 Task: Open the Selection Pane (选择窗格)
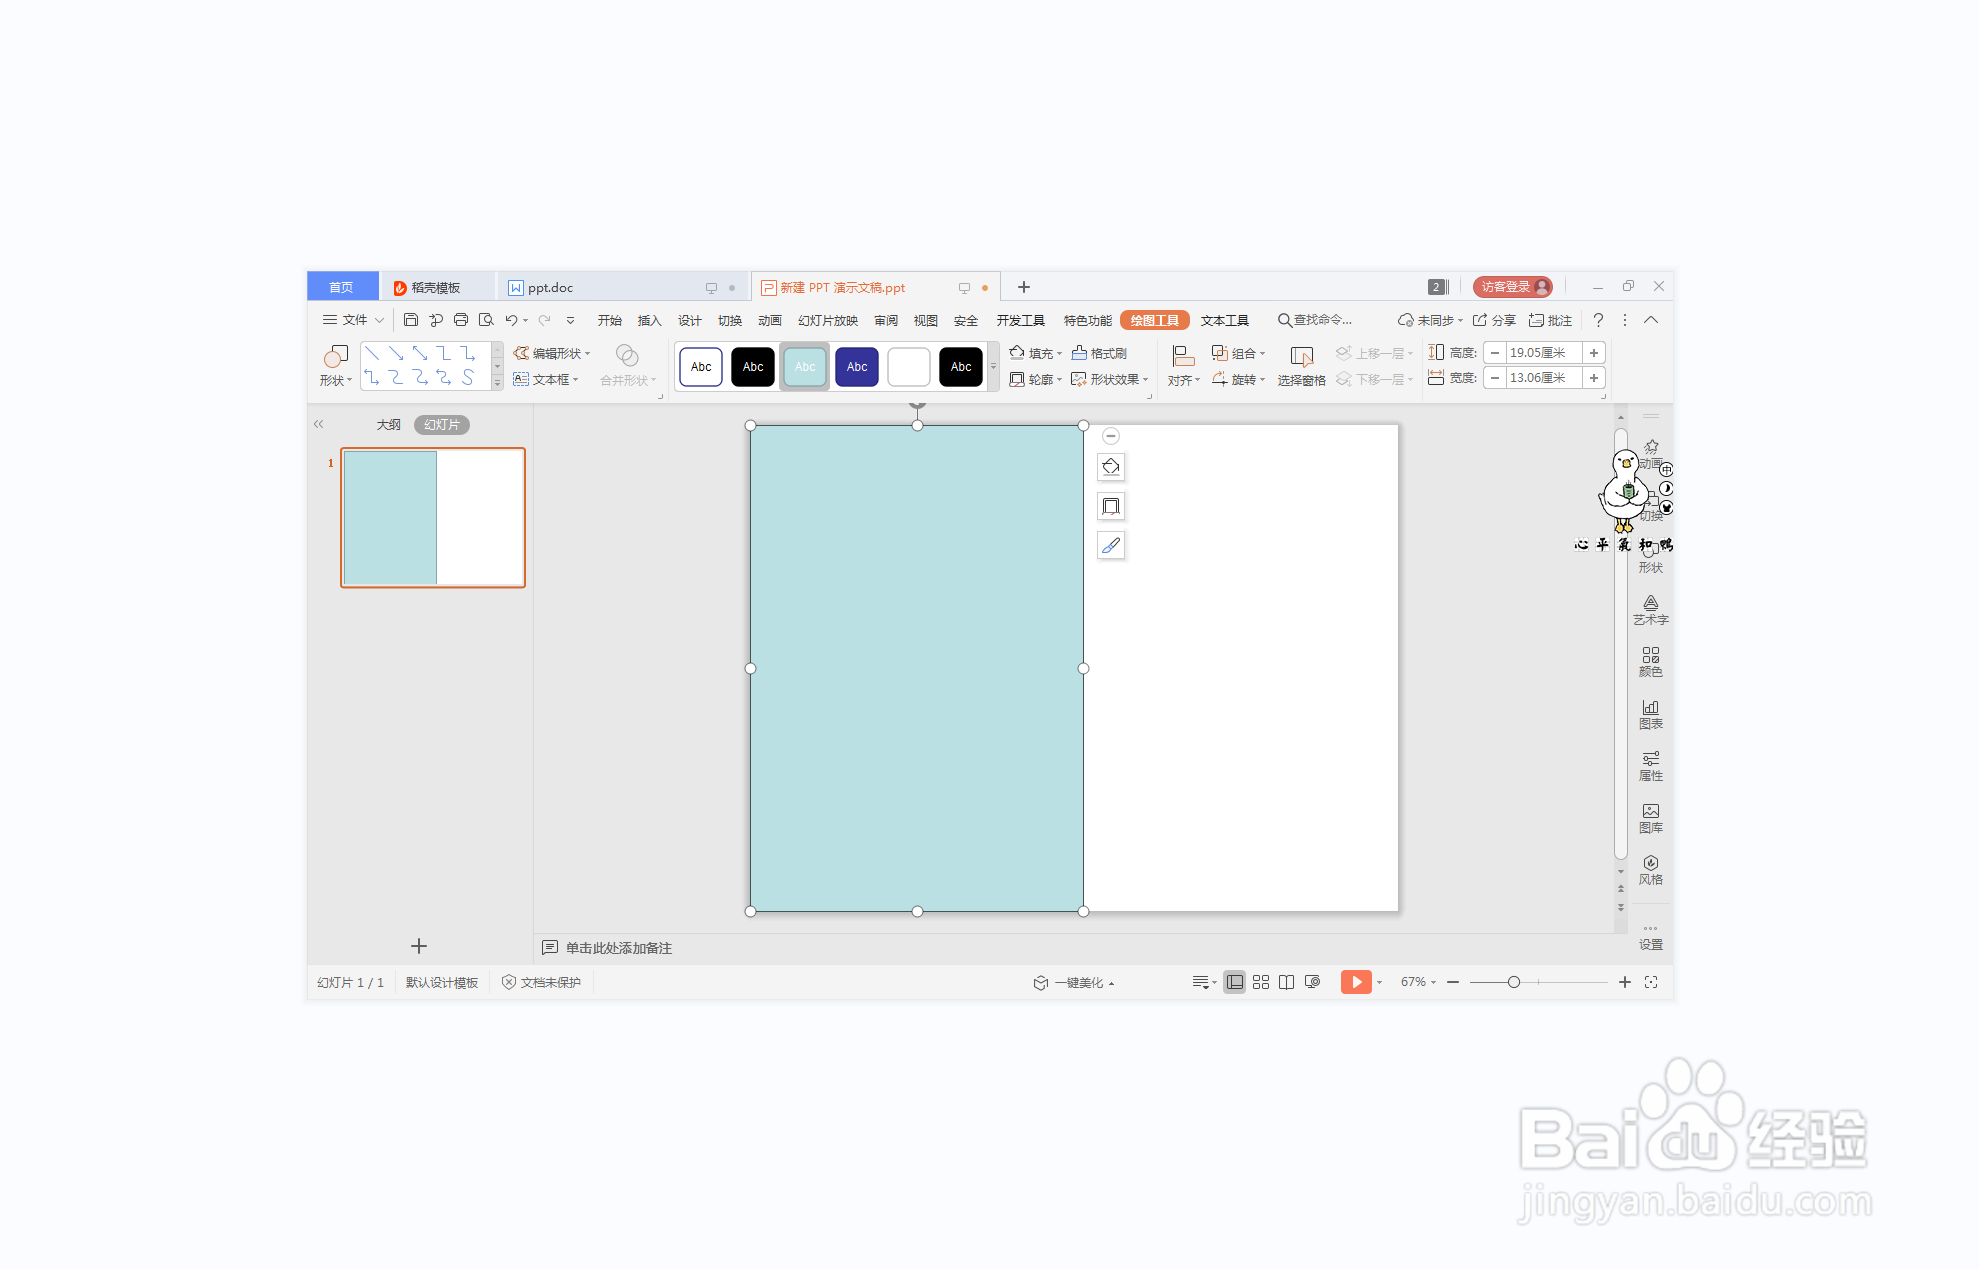click(x=1301, y=365)
